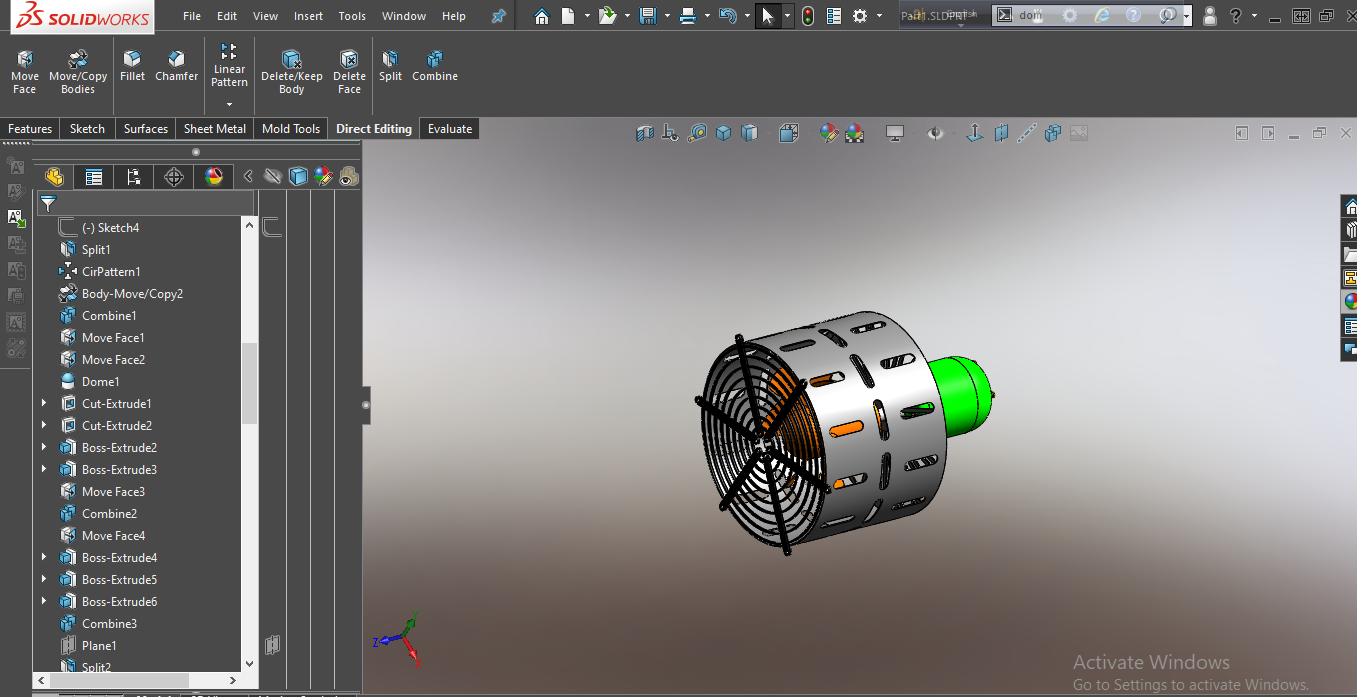This screenshot has width=1357, height=697.
Task: Expand the Cut-Extrude1 feature
Action: (43, 403)
